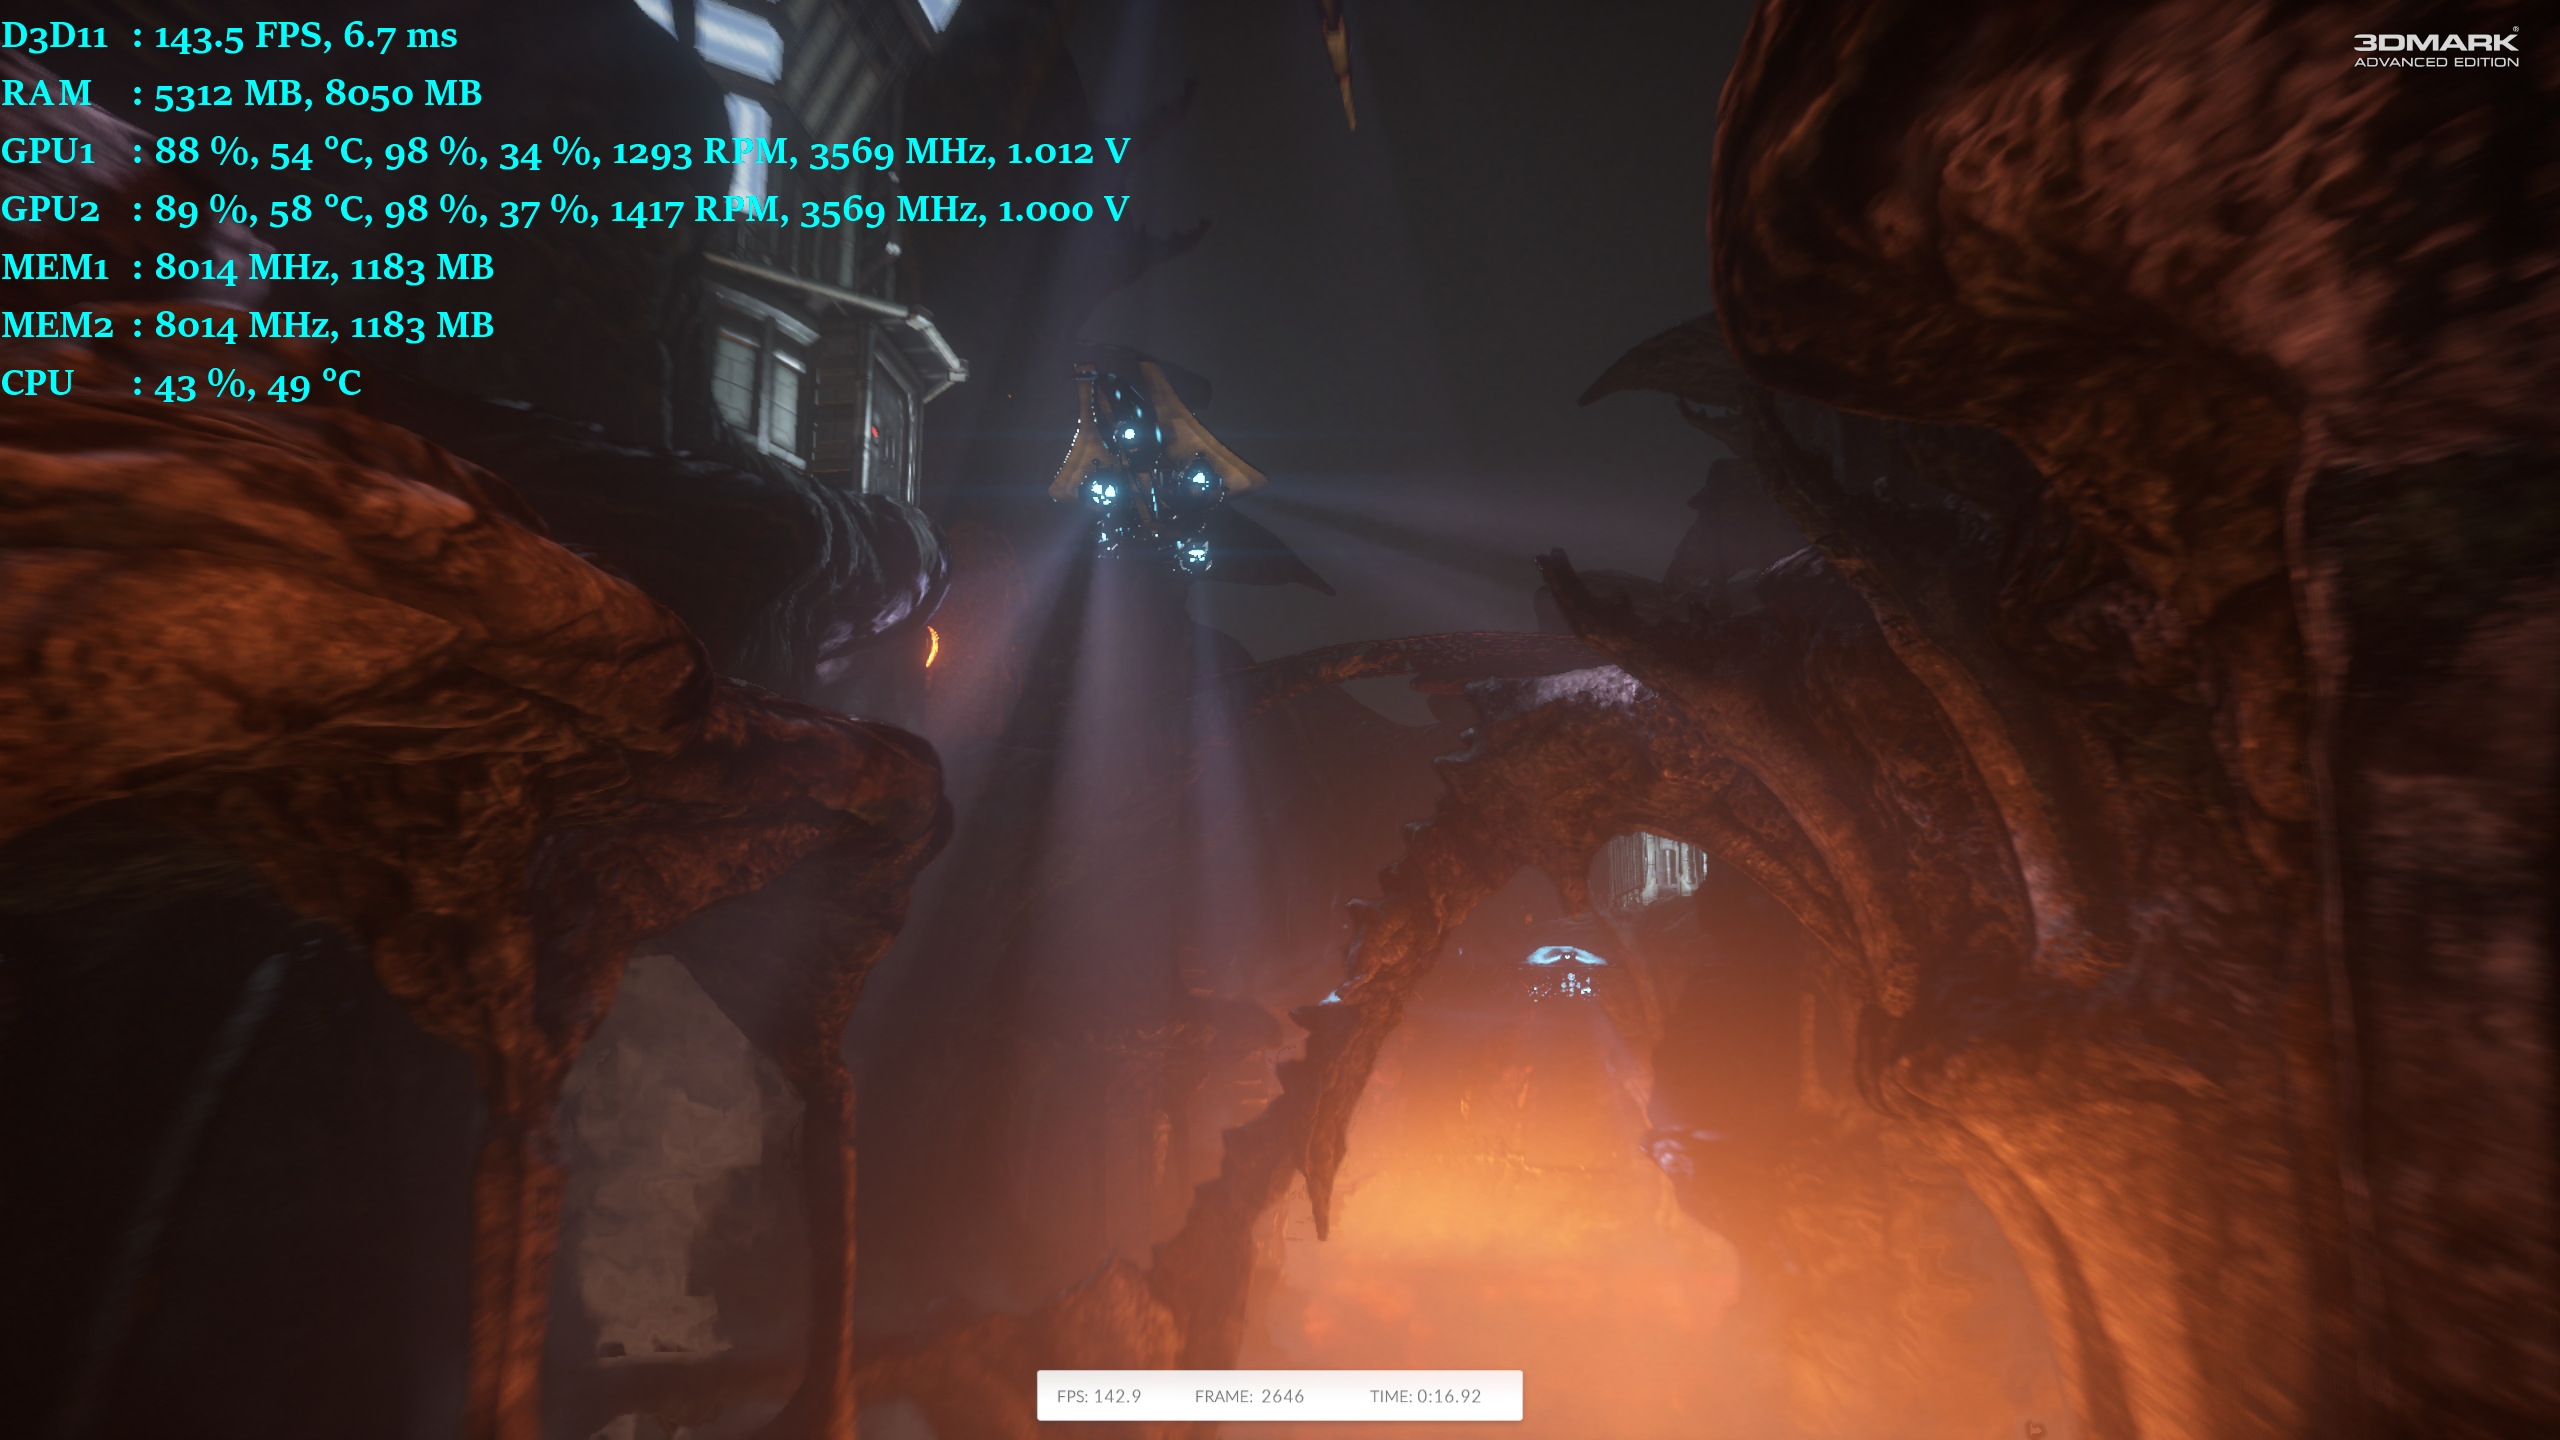The image size is (2560, 1440).
Task: Click the 3DMark Advanced Edition logo
Action: [x=2435, y=49]
